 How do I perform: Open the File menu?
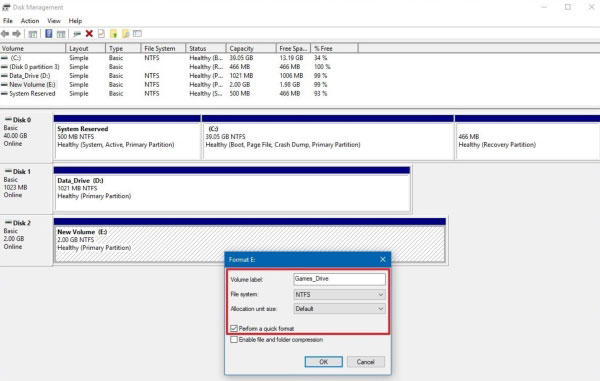tap(8, 21)
